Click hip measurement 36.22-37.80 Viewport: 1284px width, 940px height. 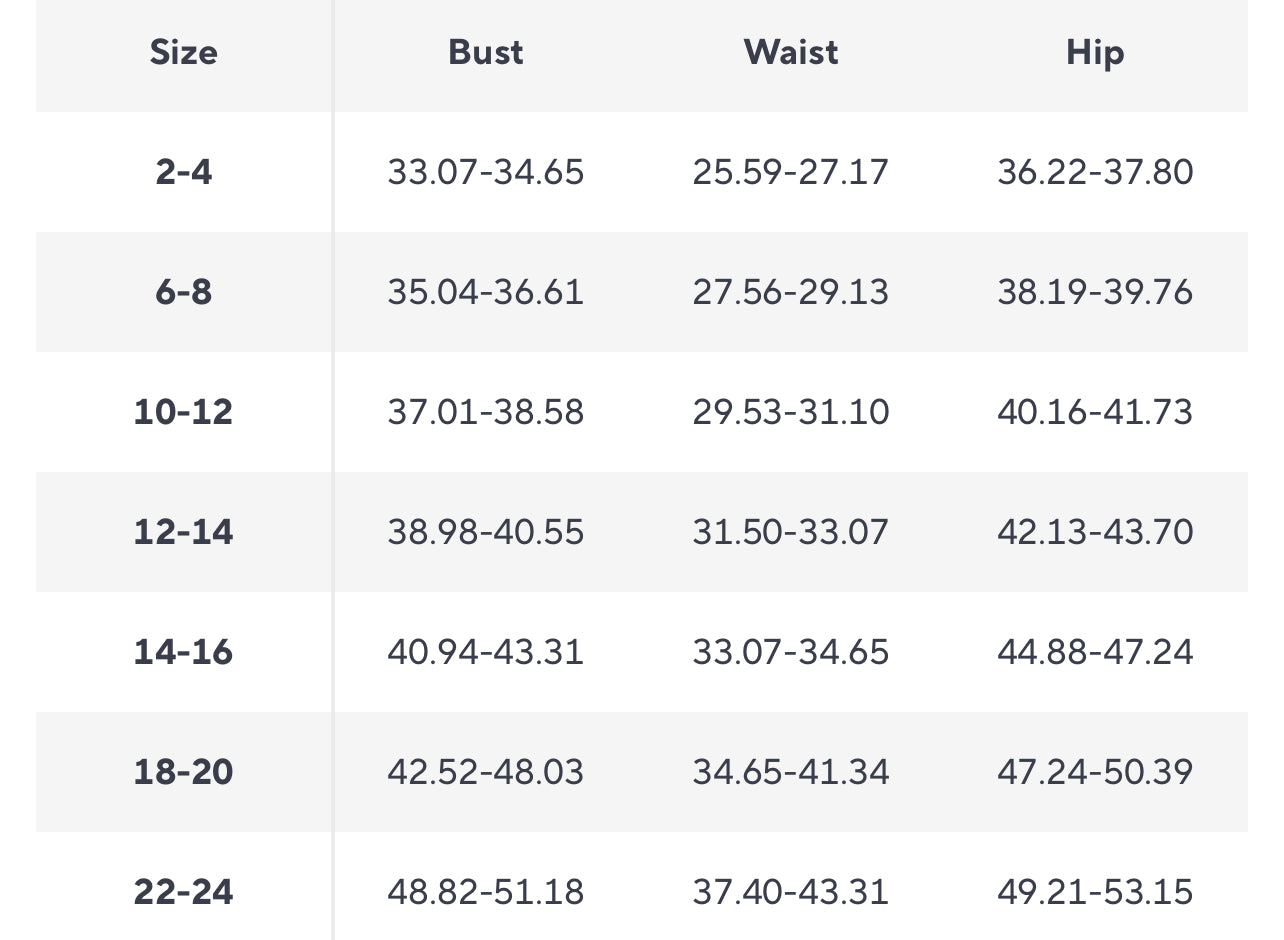(1095, 172)
